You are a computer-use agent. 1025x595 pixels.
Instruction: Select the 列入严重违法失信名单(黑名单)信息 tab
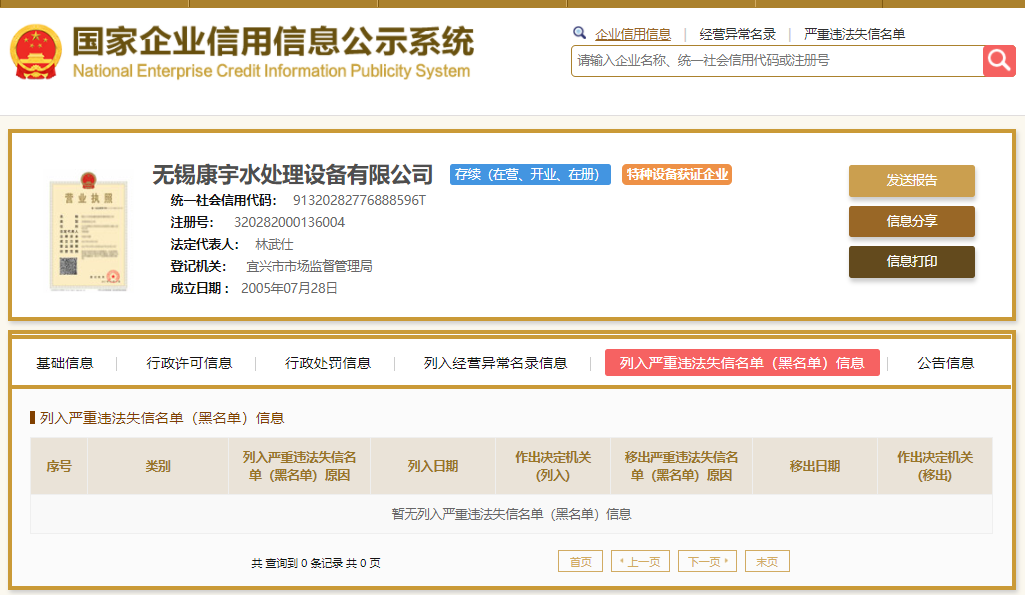[x=742, y=363]
